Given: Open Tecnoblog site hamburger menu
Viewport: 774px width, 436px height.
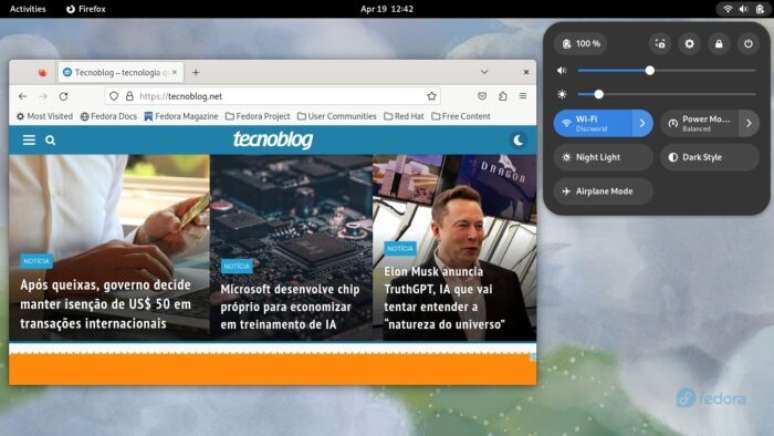Looking at the screenshot, I should coord(29,140).
